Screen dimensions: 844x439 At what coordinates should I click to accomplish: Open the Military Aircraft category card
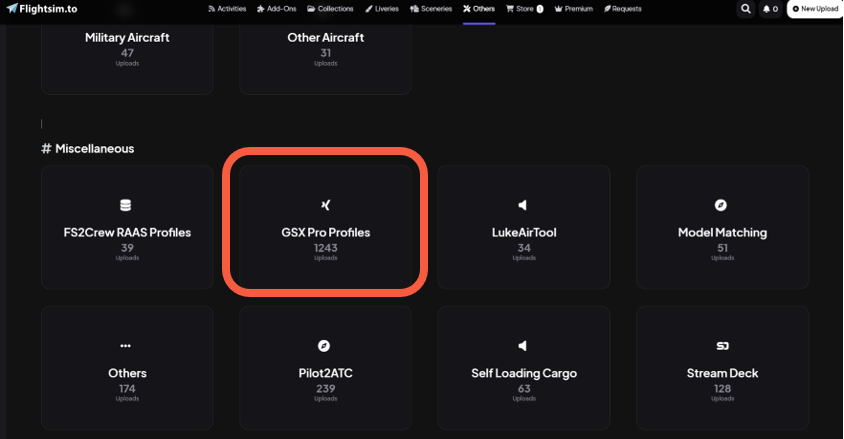(x=127, y=56)
